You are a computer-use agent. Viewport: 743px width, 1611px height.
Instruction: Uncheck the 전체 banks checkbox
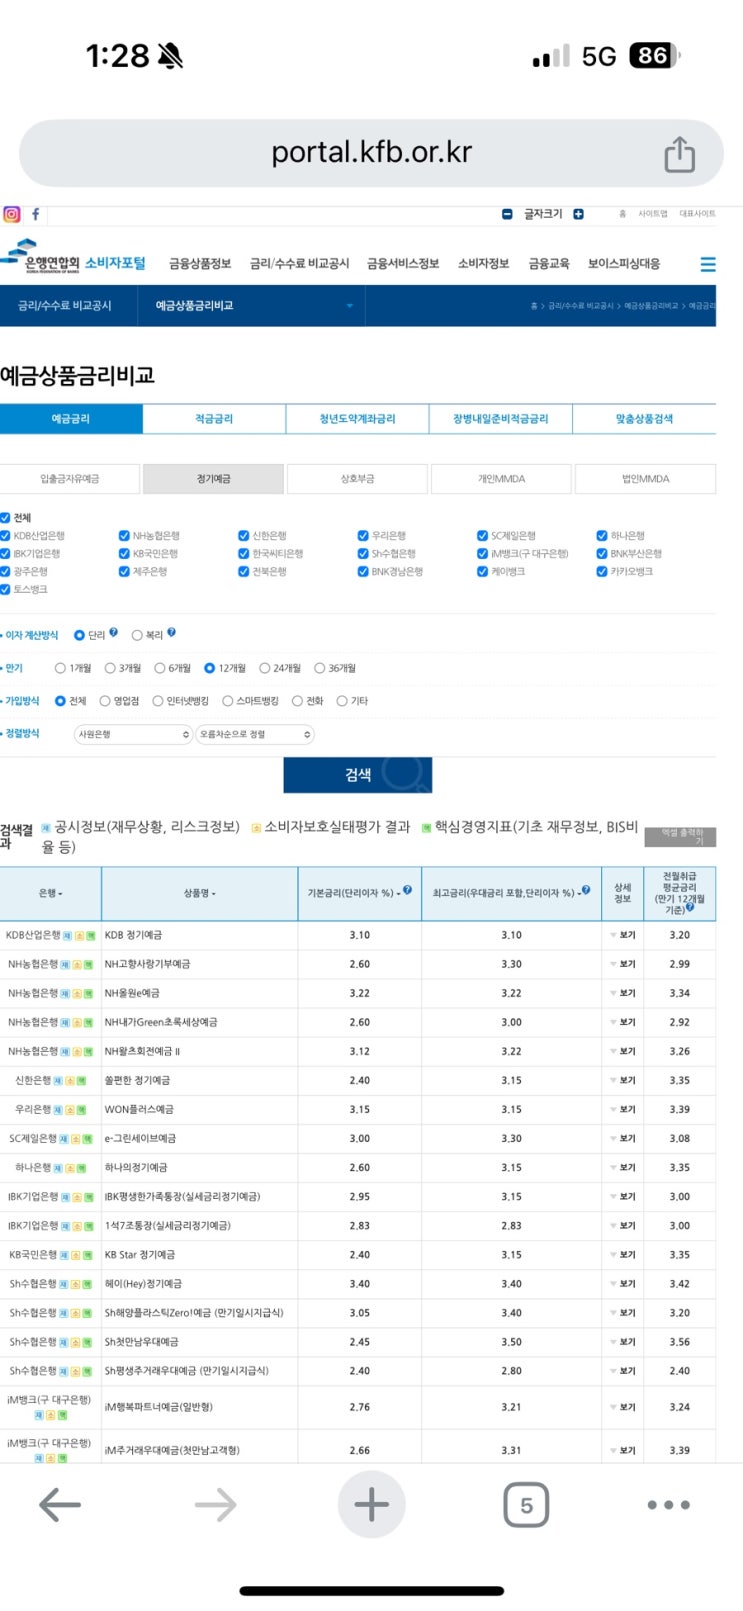(5, 518)
